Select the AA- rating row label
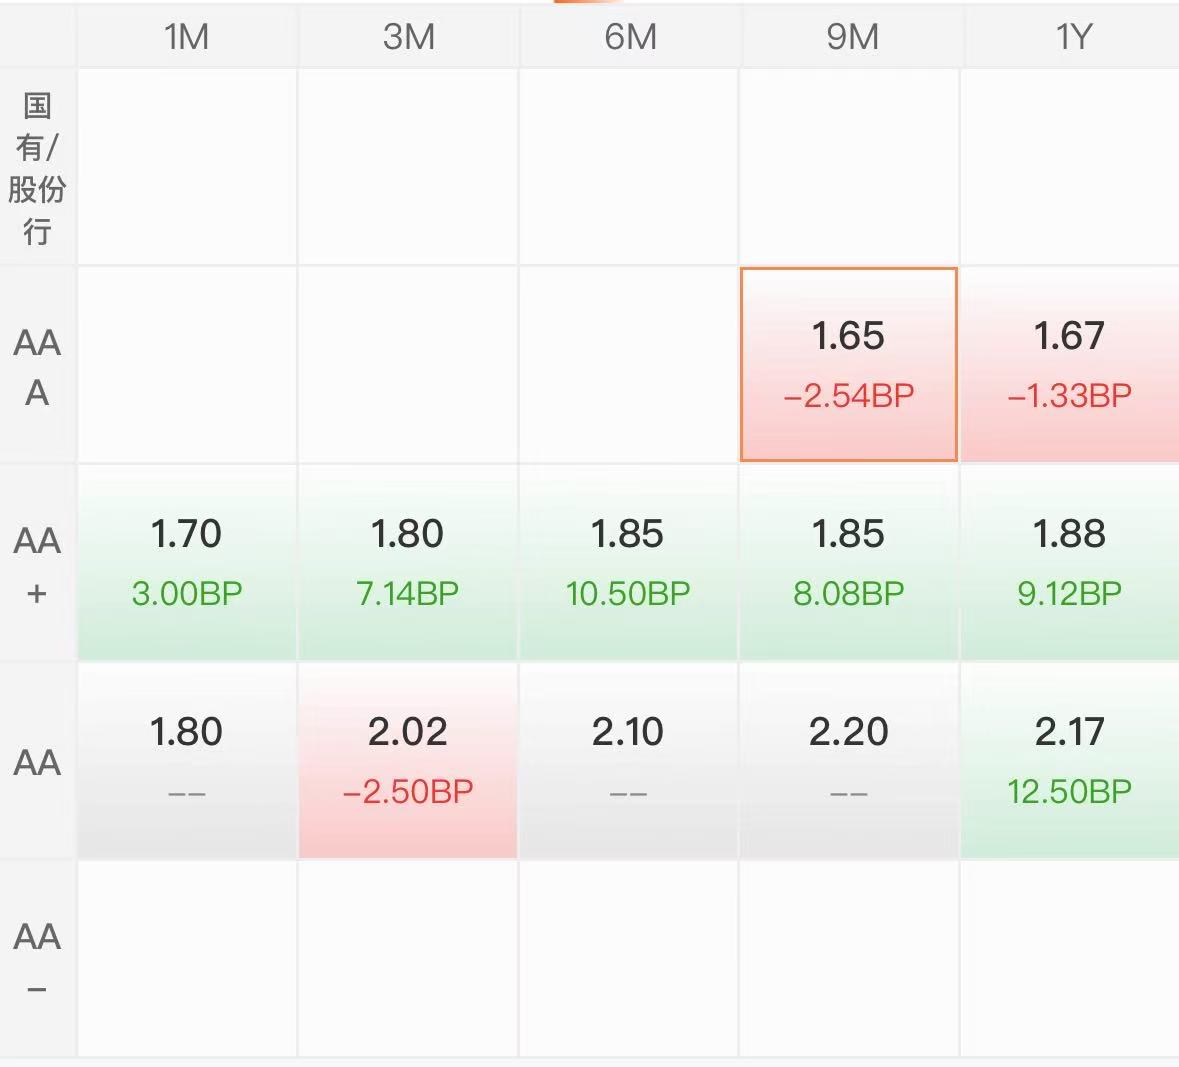The height and width of the screenshot is (1067, 1179). pyautogui.click(x=37, y=959)
